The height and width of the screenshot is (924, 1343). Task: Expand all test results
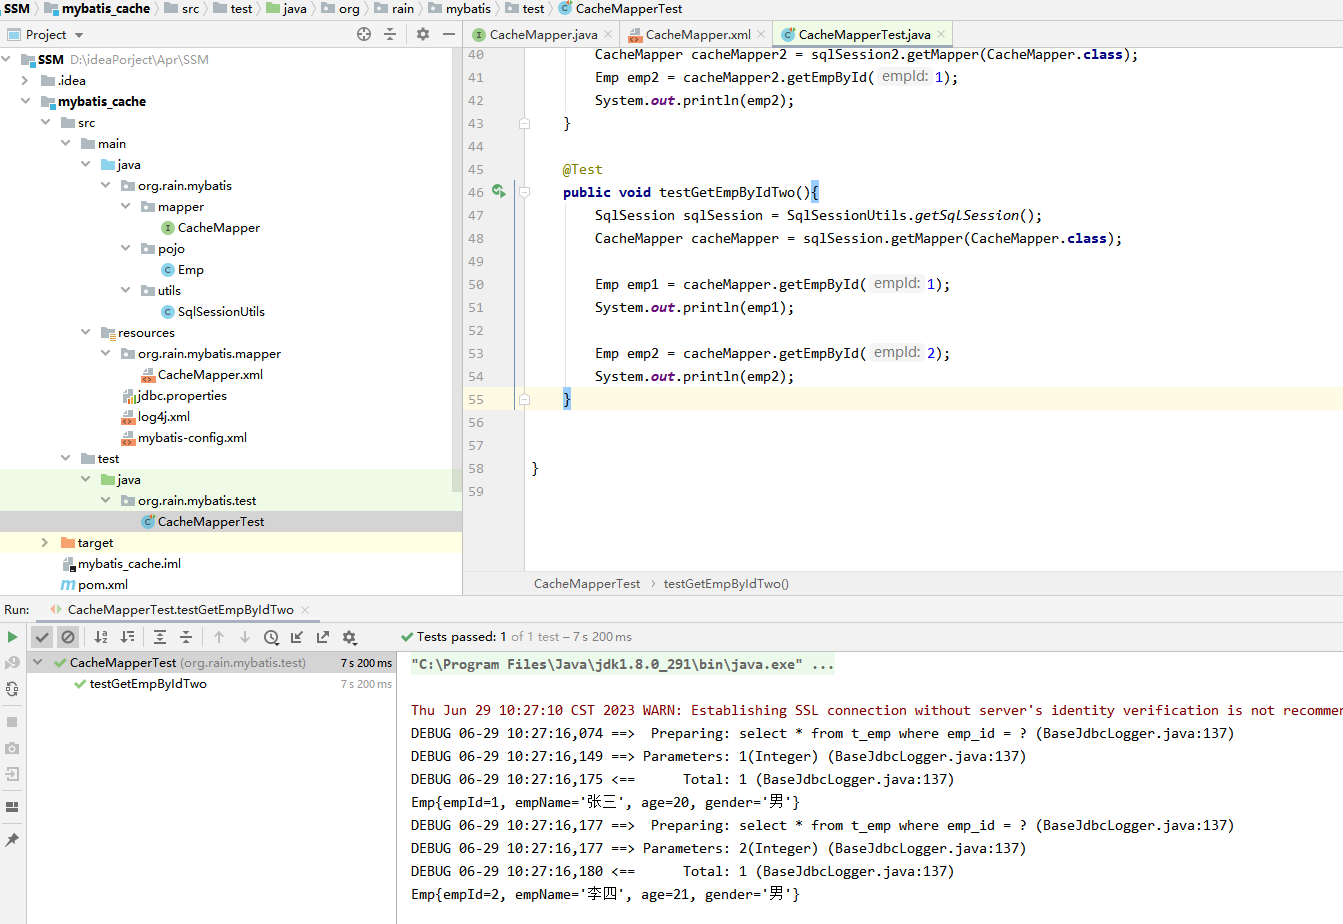[160, 637]
